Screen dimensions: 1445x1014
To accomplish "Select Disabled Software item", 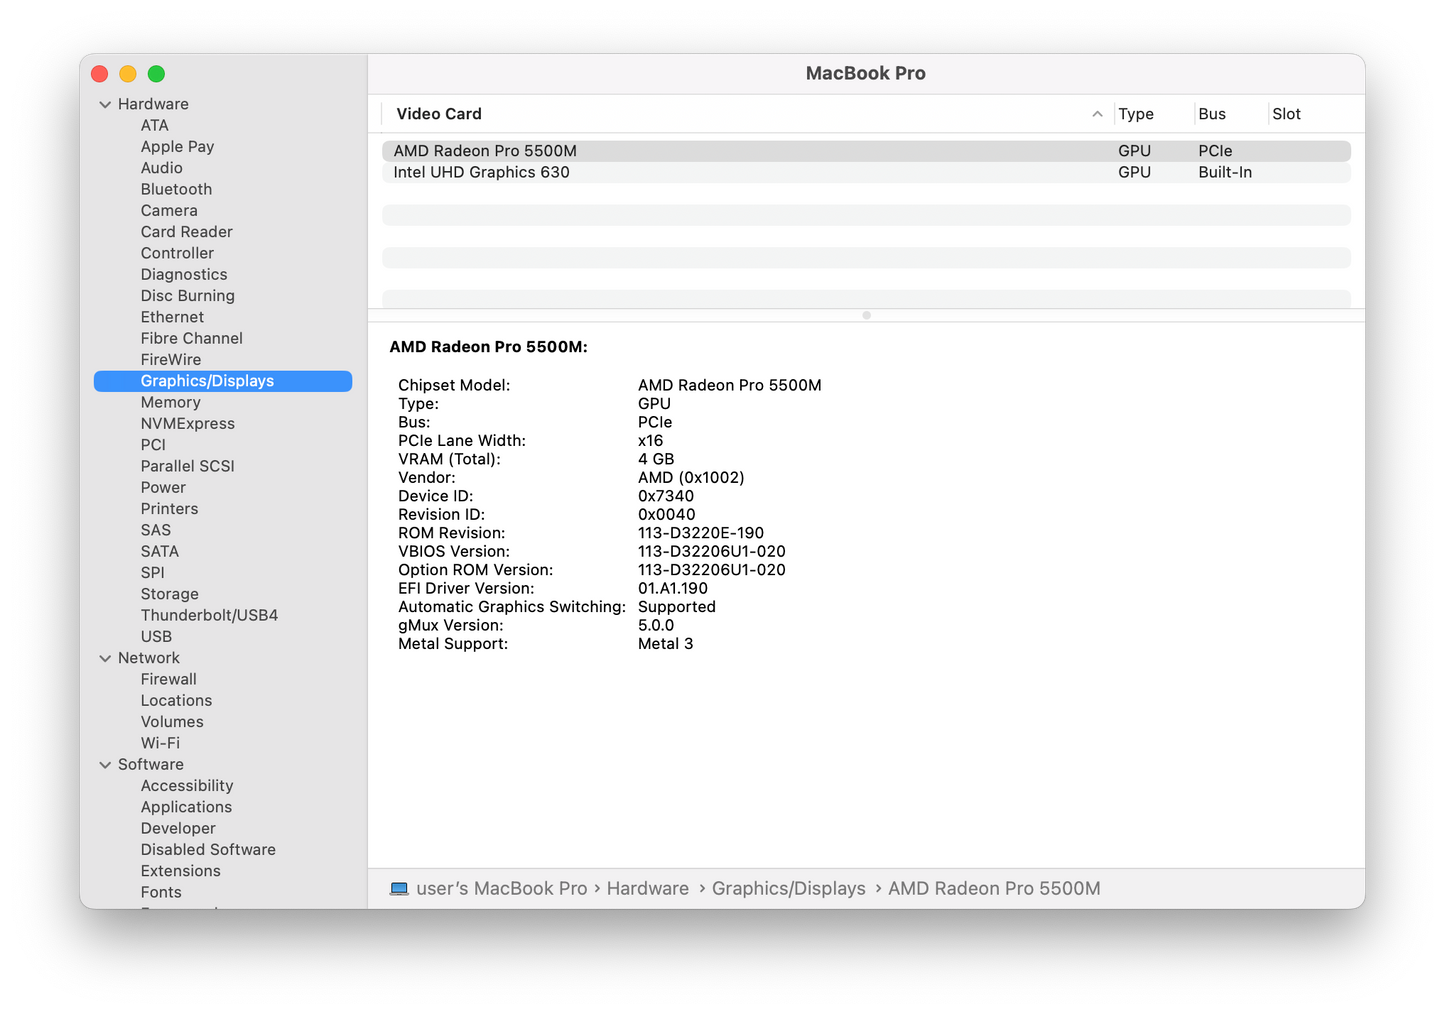I will click(x=208, y=850).
